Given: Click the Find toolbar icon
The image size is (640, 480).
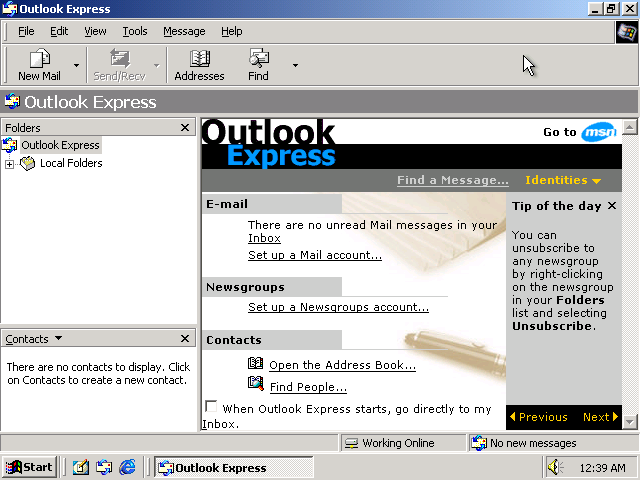Looking at the screenshot, I should click(259, 58).
